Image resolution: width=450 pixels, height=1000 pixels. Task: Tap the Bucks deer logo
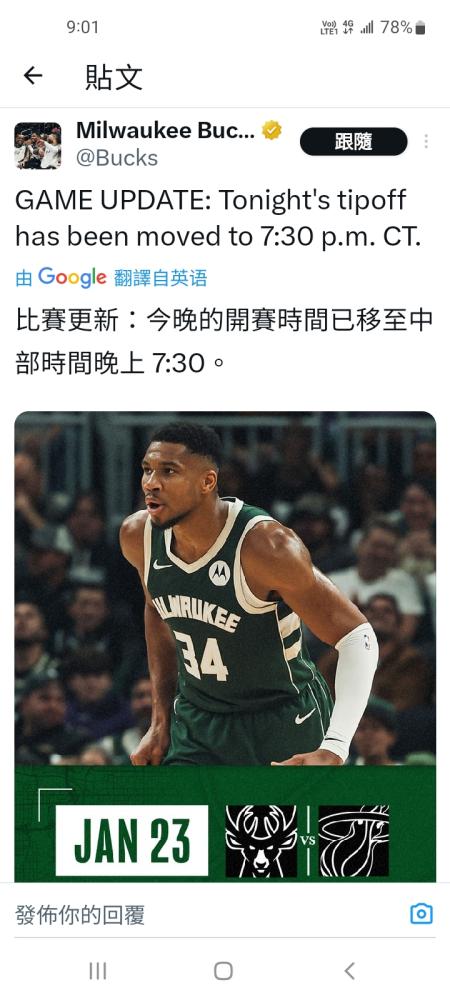pos(261,841)
